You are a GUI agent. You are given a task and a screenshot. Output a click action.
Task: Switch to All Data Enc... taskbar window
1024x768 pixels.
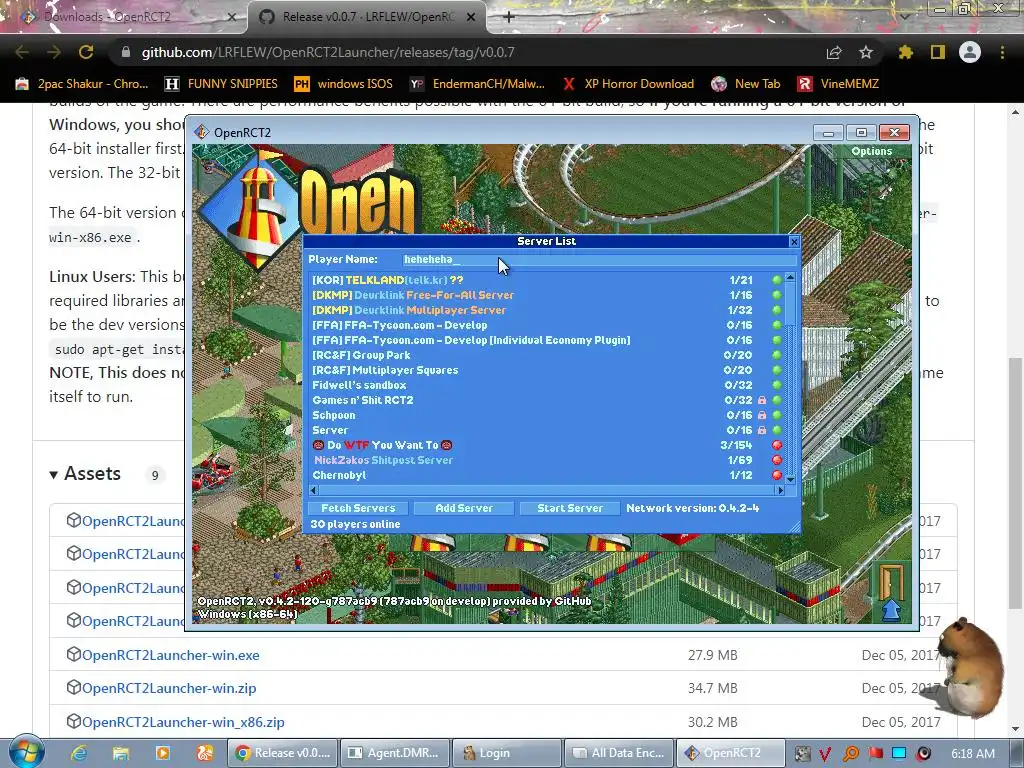(x=618, y=753)
